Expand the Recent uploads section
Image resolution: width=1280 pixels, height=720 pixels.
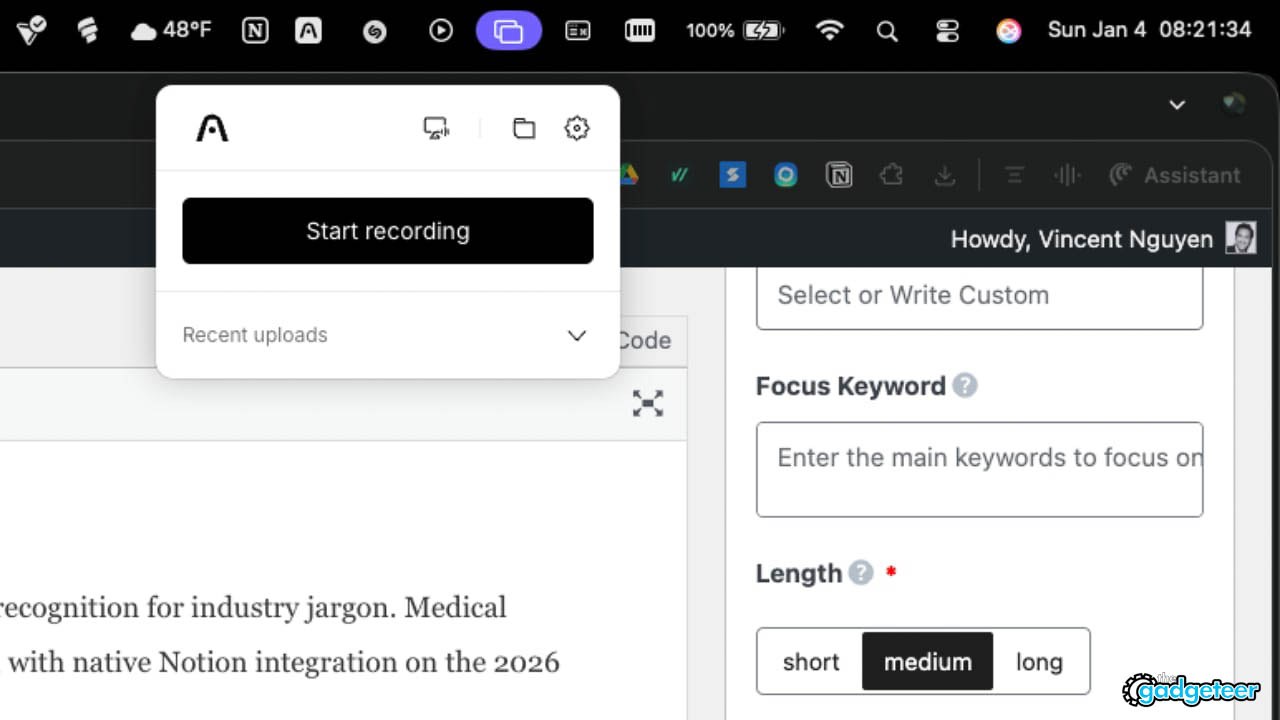click(x=577, y=335)
